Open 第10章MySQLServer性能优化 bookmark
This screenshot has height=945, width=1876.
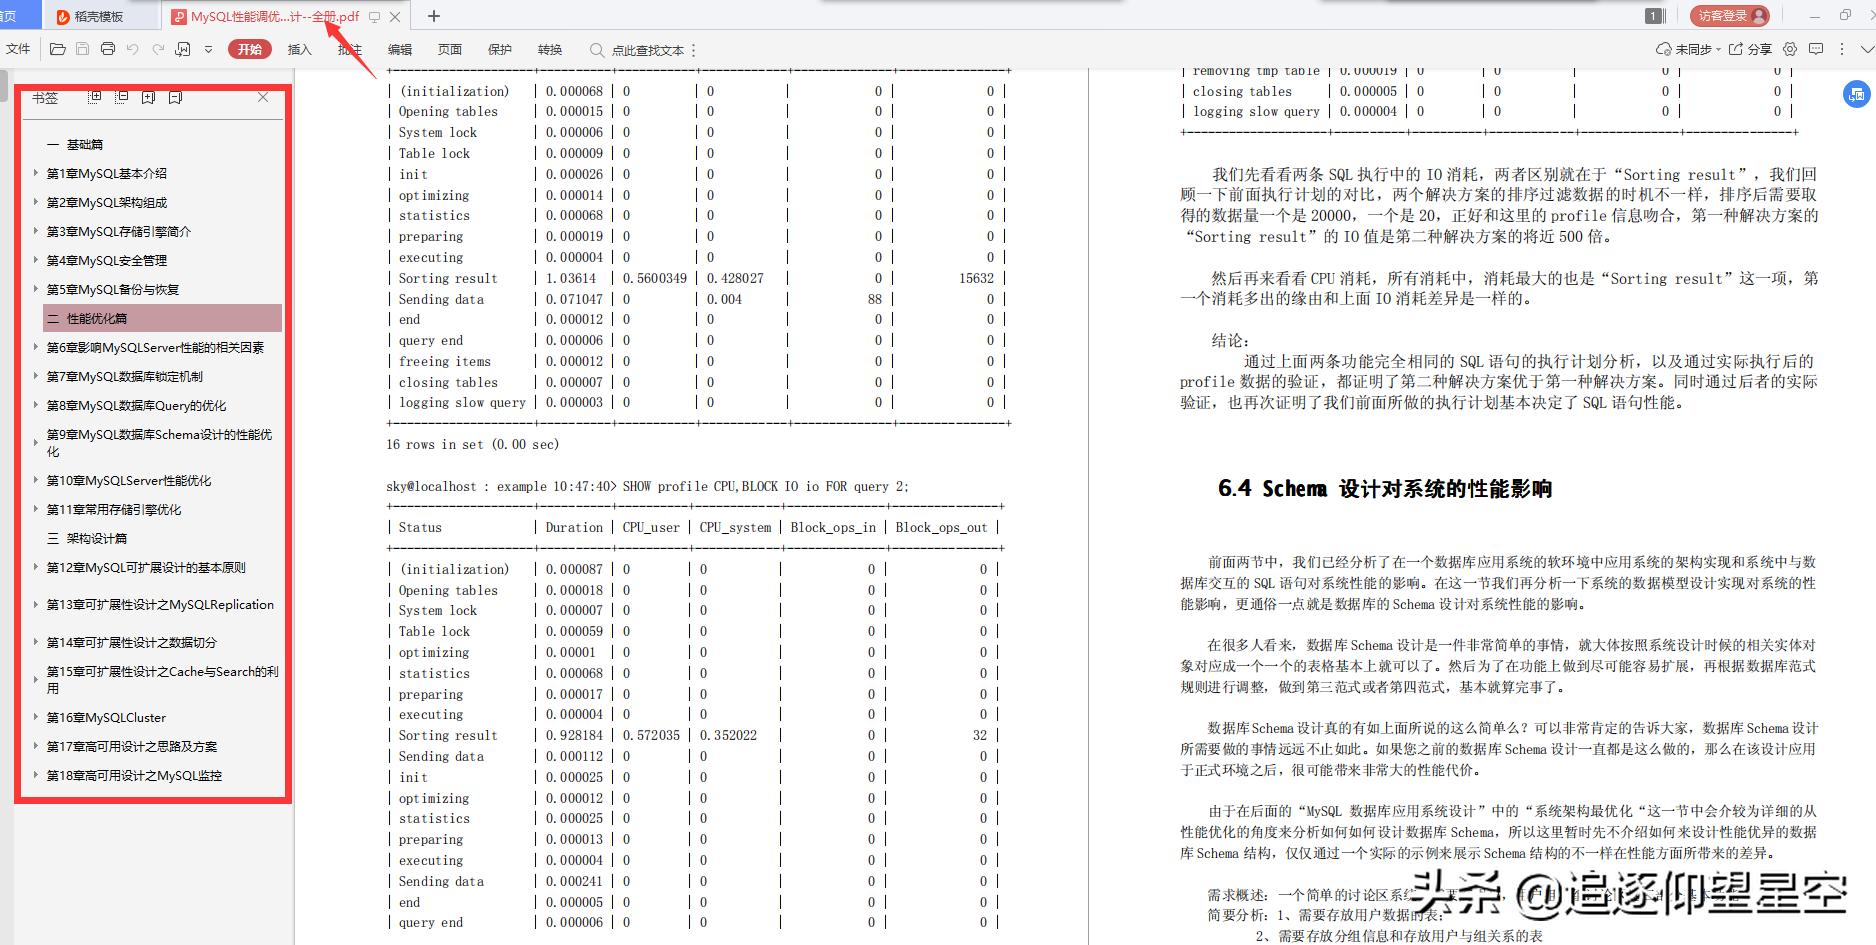tap(129, 481)
